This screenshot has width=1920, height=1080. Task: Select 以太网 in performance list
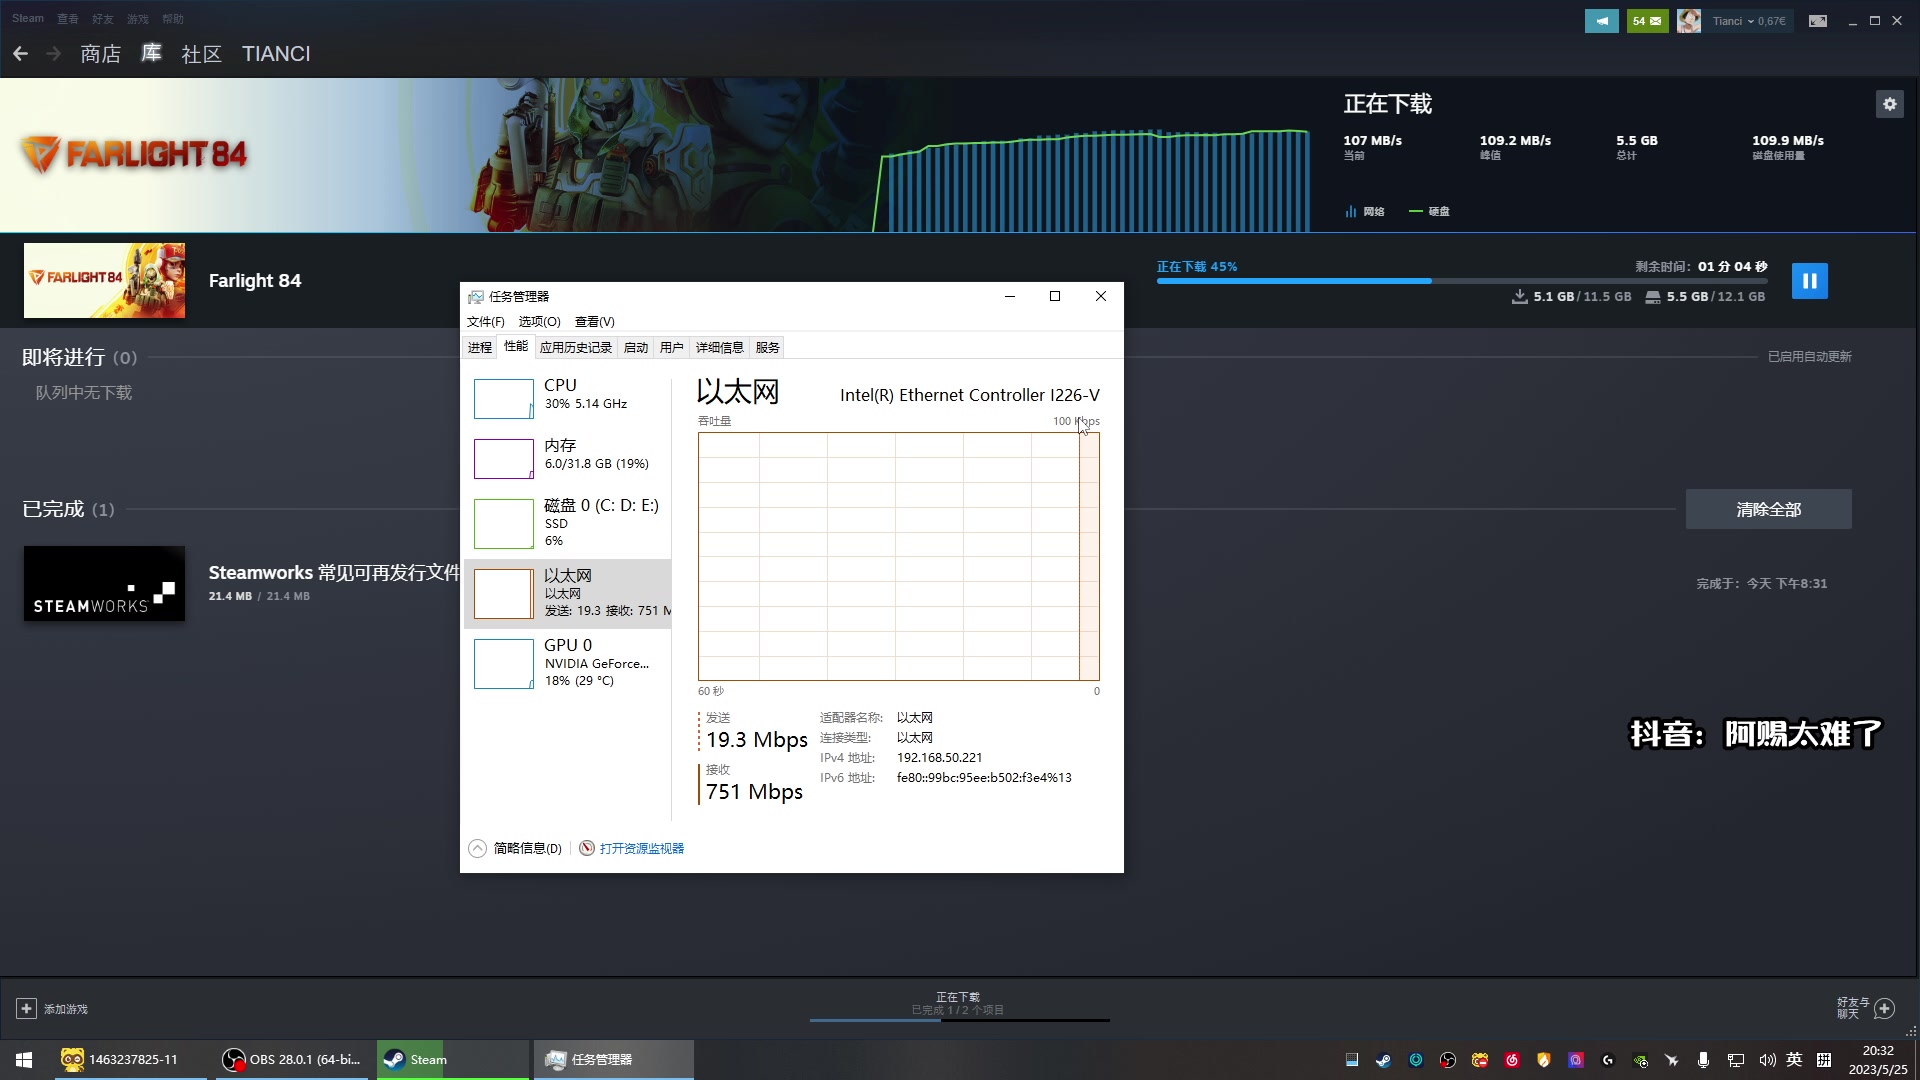(568, 593)
